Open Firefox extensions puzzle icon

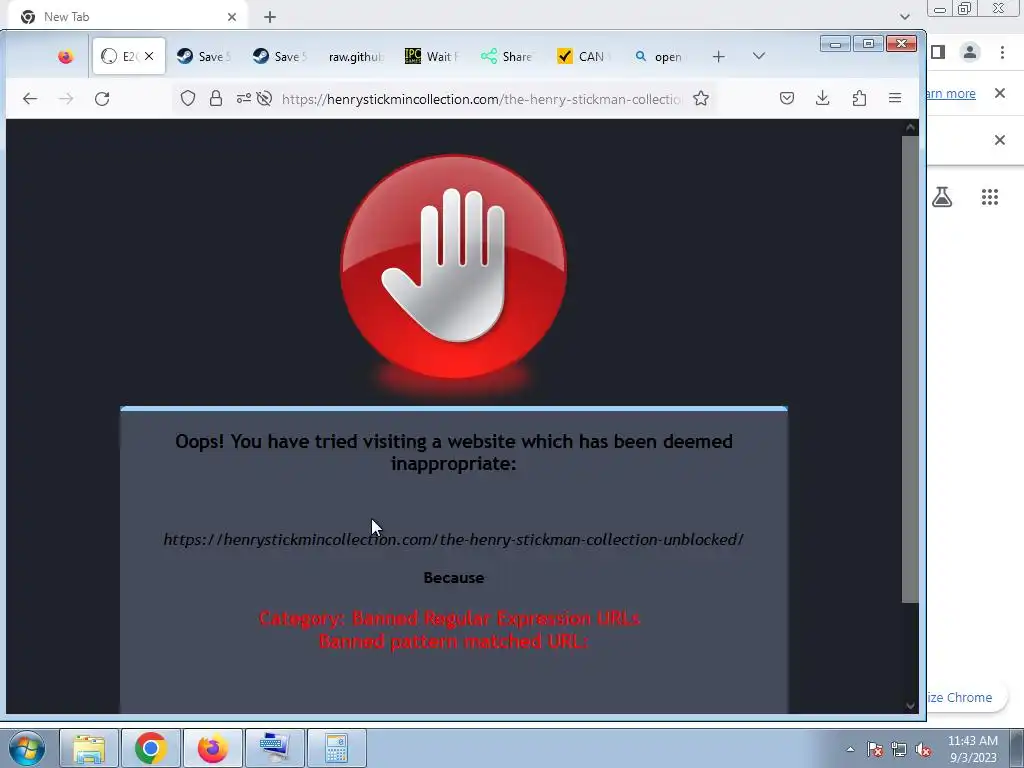(859, 99)
